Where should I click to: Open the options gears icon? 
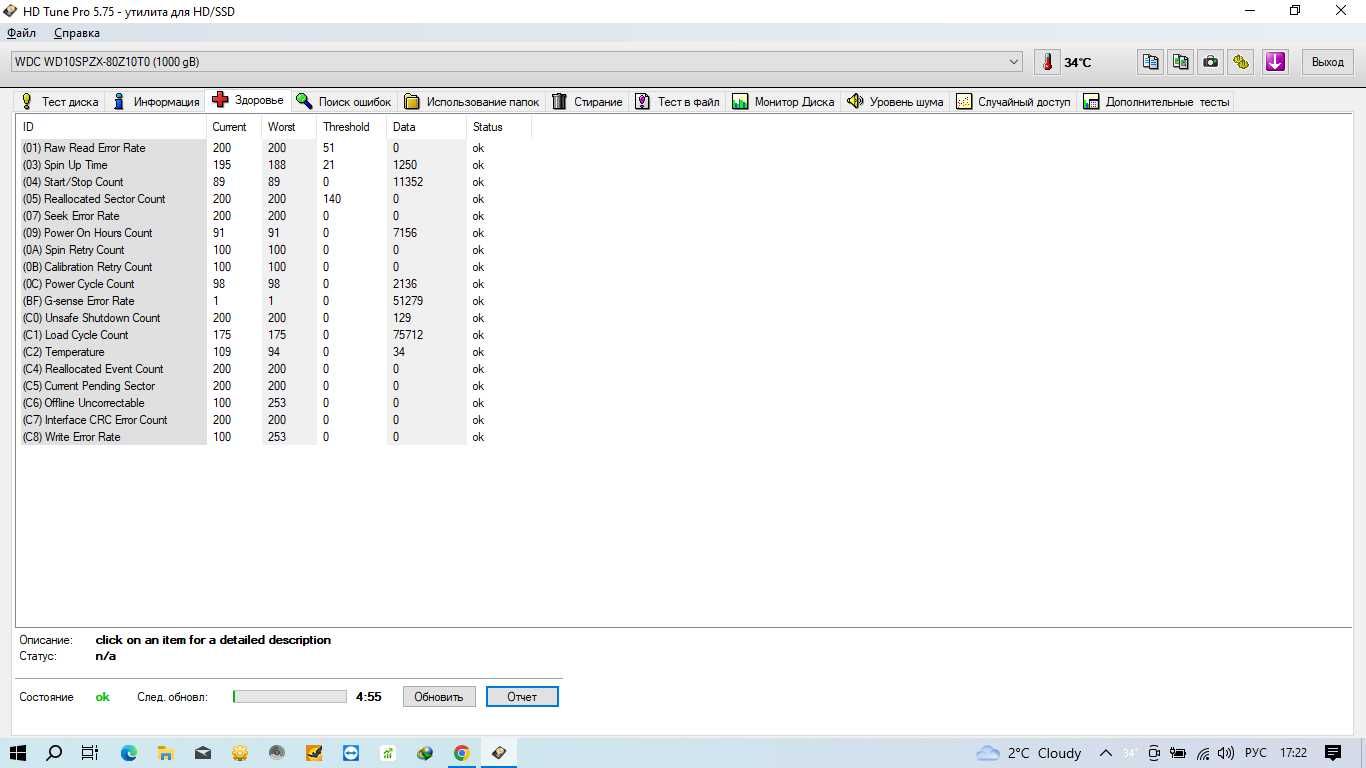(1241, 62)
